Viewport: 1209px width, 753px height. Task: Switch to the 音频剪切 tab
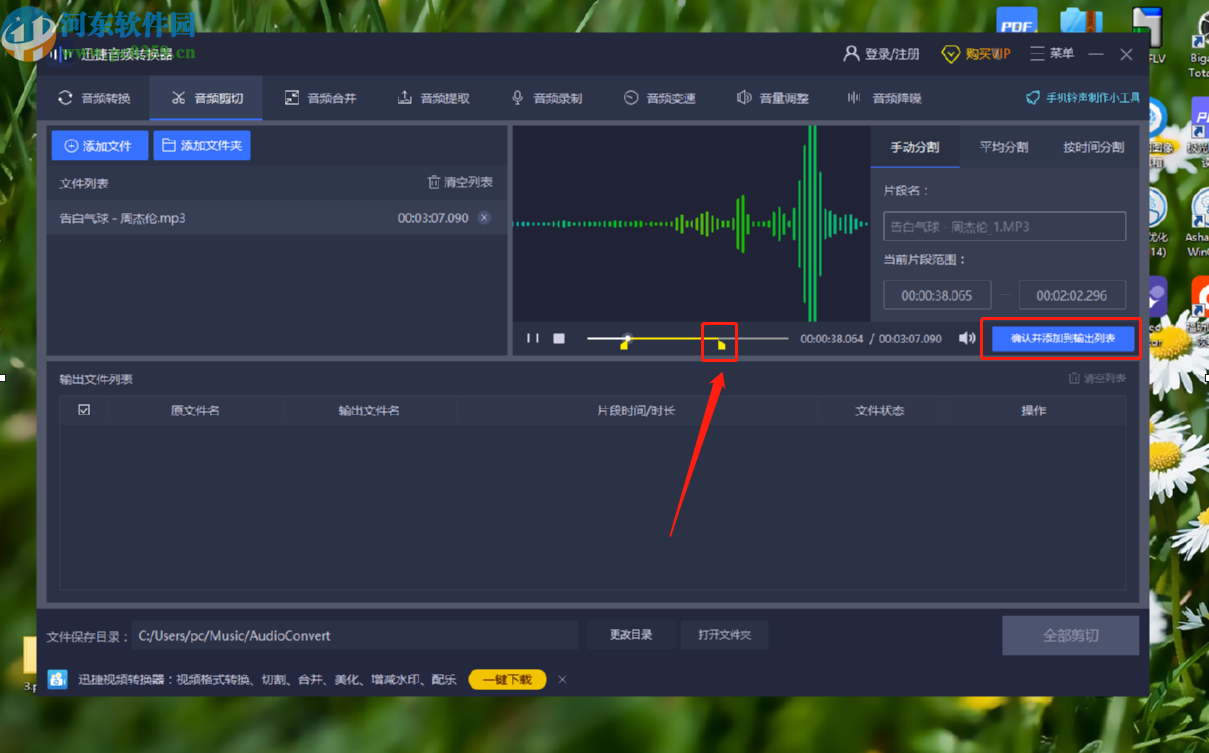pyautogui.click(x=206, y=98)
